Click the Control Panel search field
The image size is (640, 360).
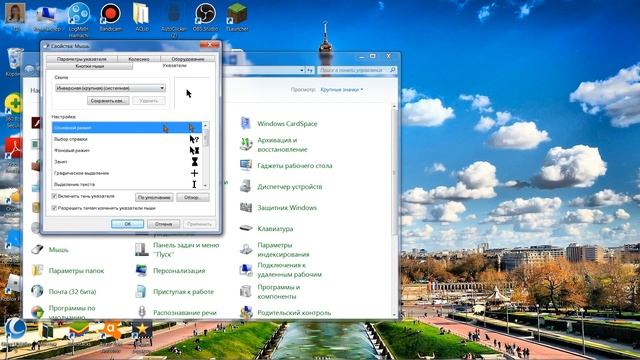[x=357, y=70]
